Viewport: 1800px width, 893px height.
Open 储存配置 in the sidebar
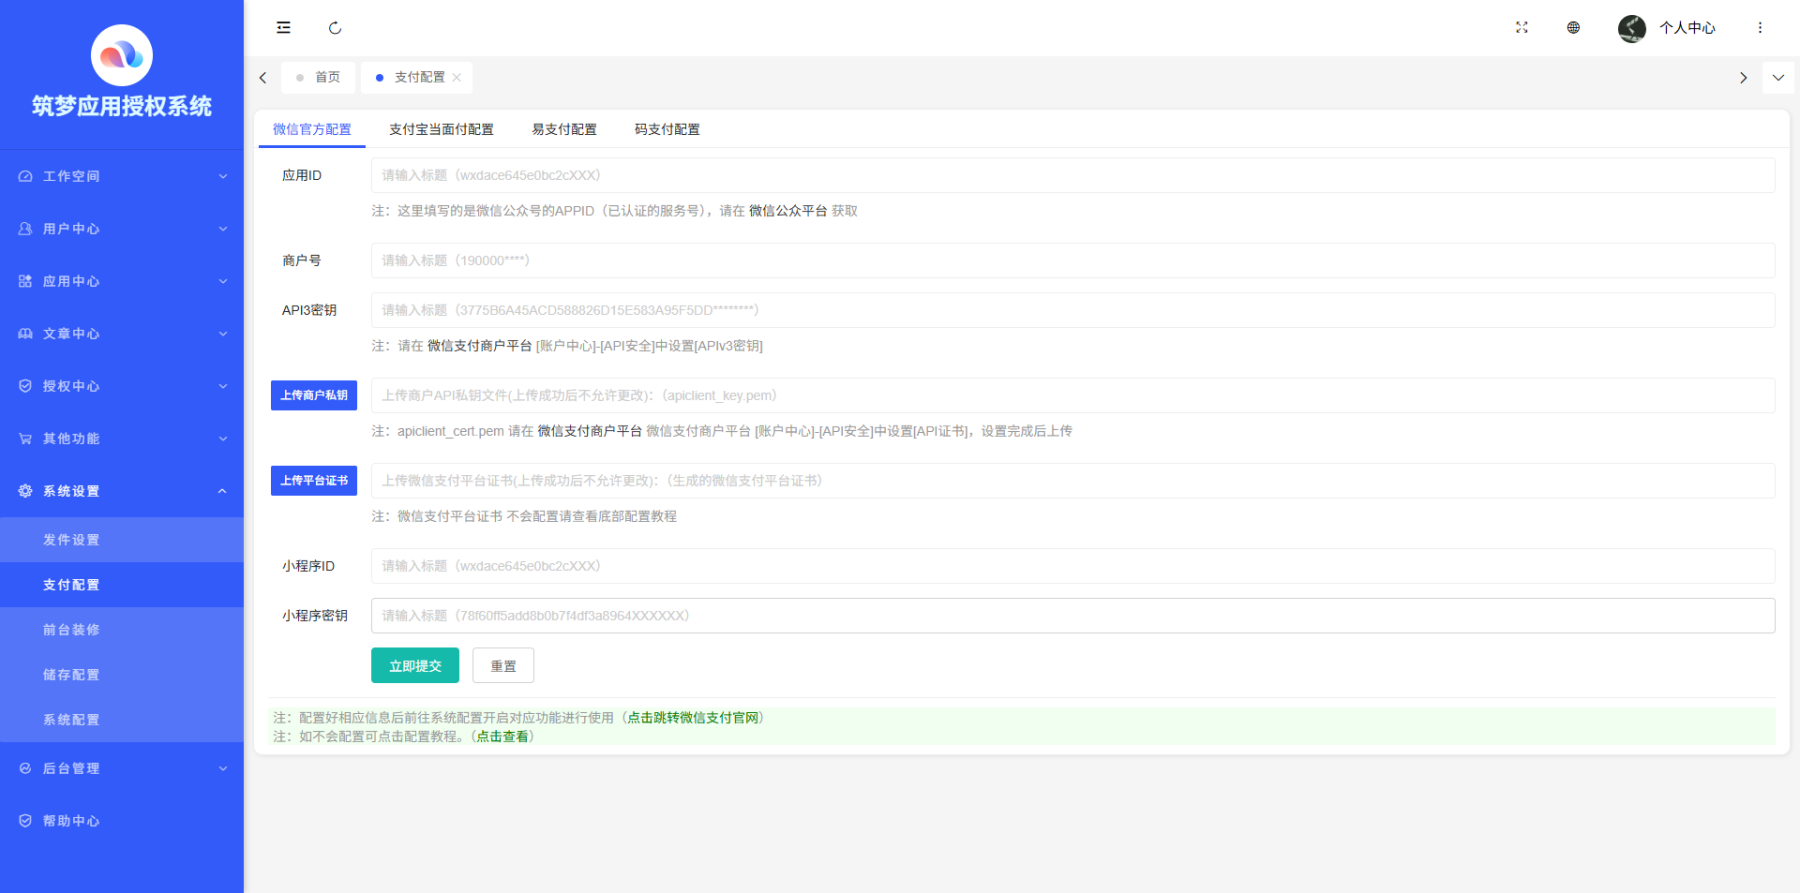71,675
